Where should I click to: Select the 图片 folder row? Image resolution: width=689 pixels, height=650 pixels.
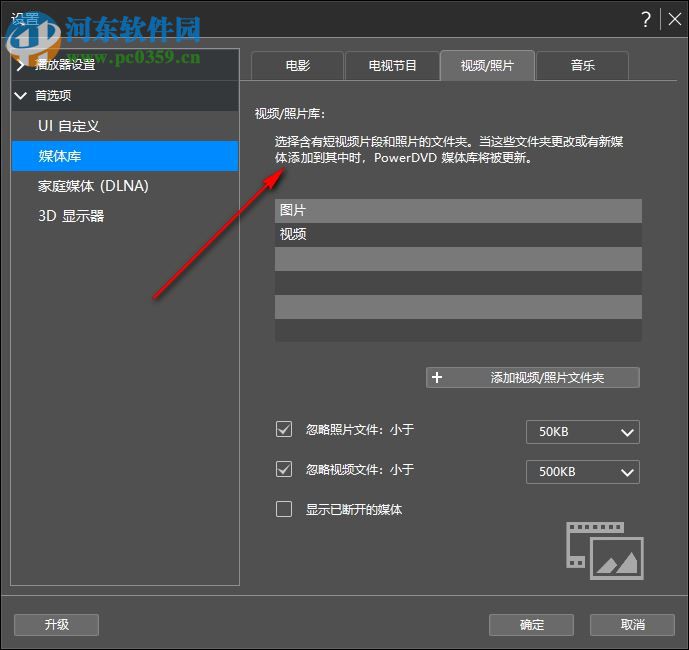458,211
